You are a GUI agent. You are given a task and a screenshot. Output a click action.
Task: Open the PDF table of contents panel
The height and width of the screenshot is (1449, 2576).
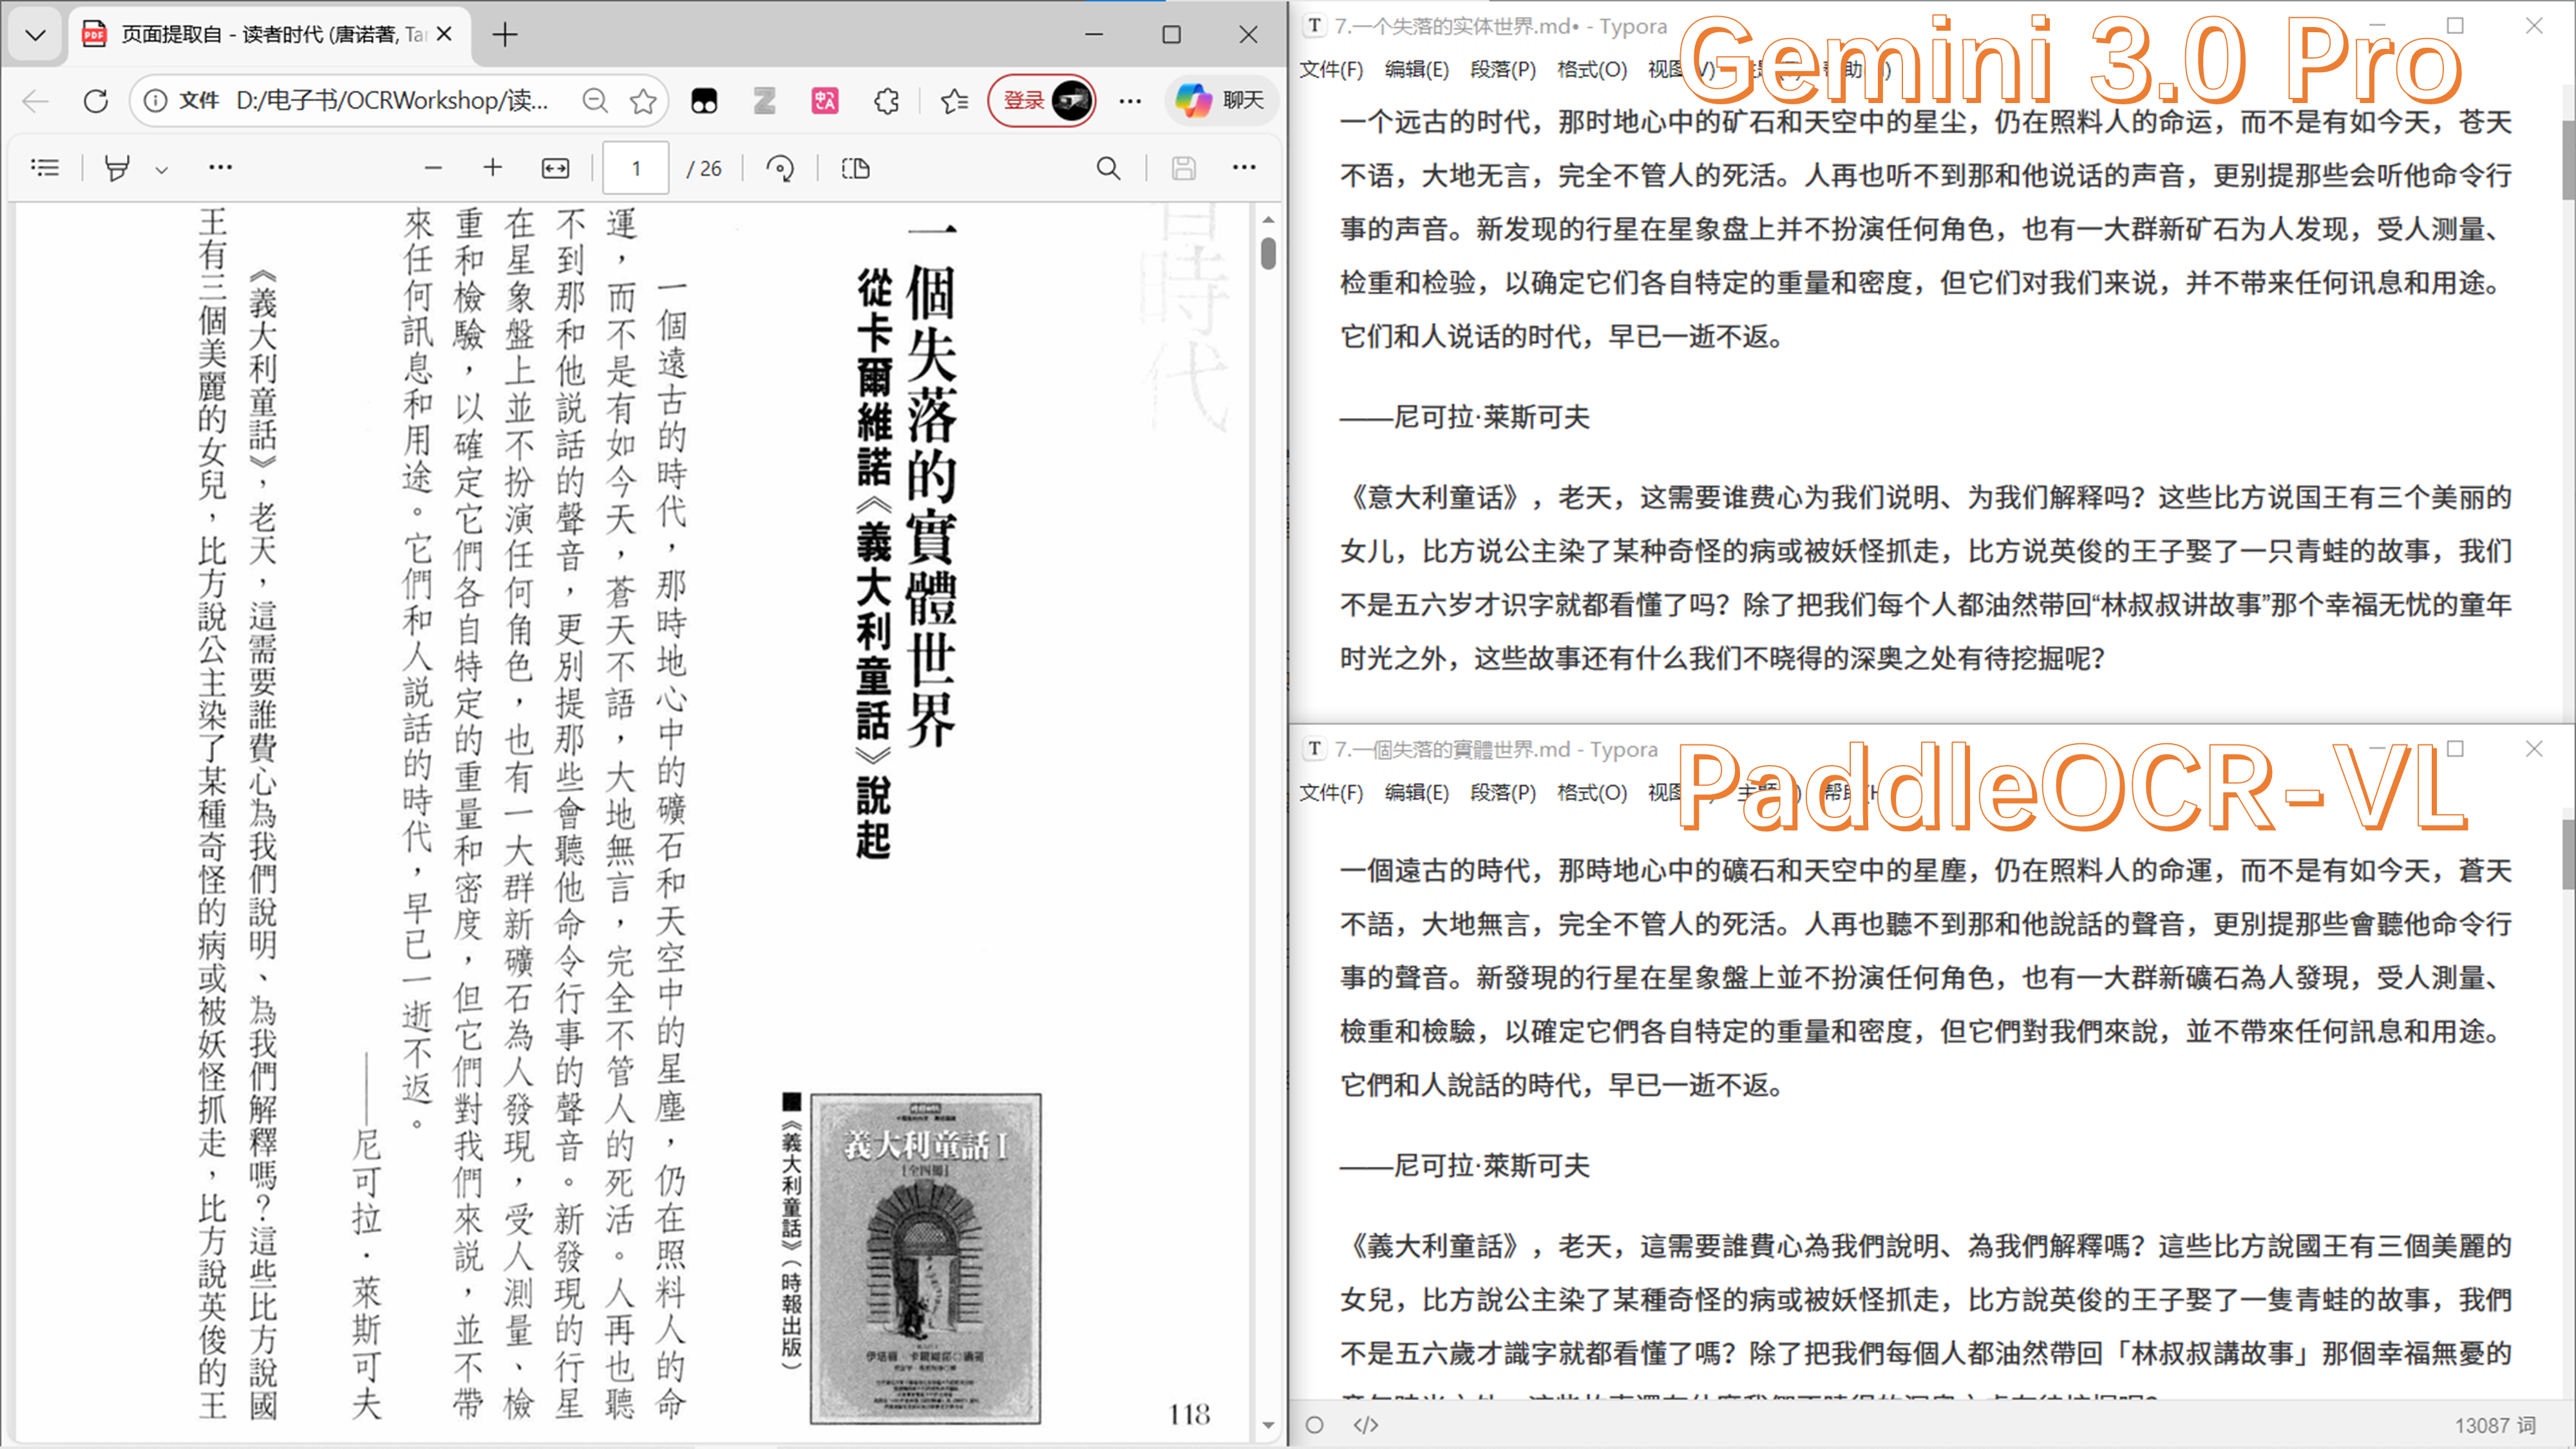pyautogui.click(x=45, y=168)
